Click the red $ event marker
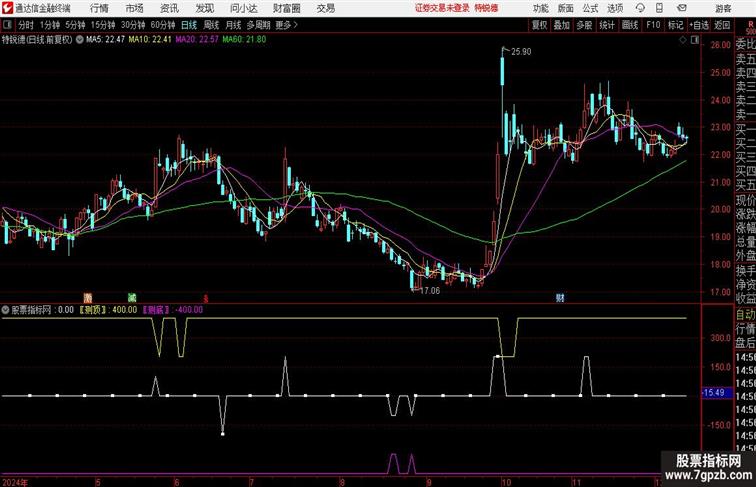This screenshot has width=756, height=487. click(x=206, y=298)
